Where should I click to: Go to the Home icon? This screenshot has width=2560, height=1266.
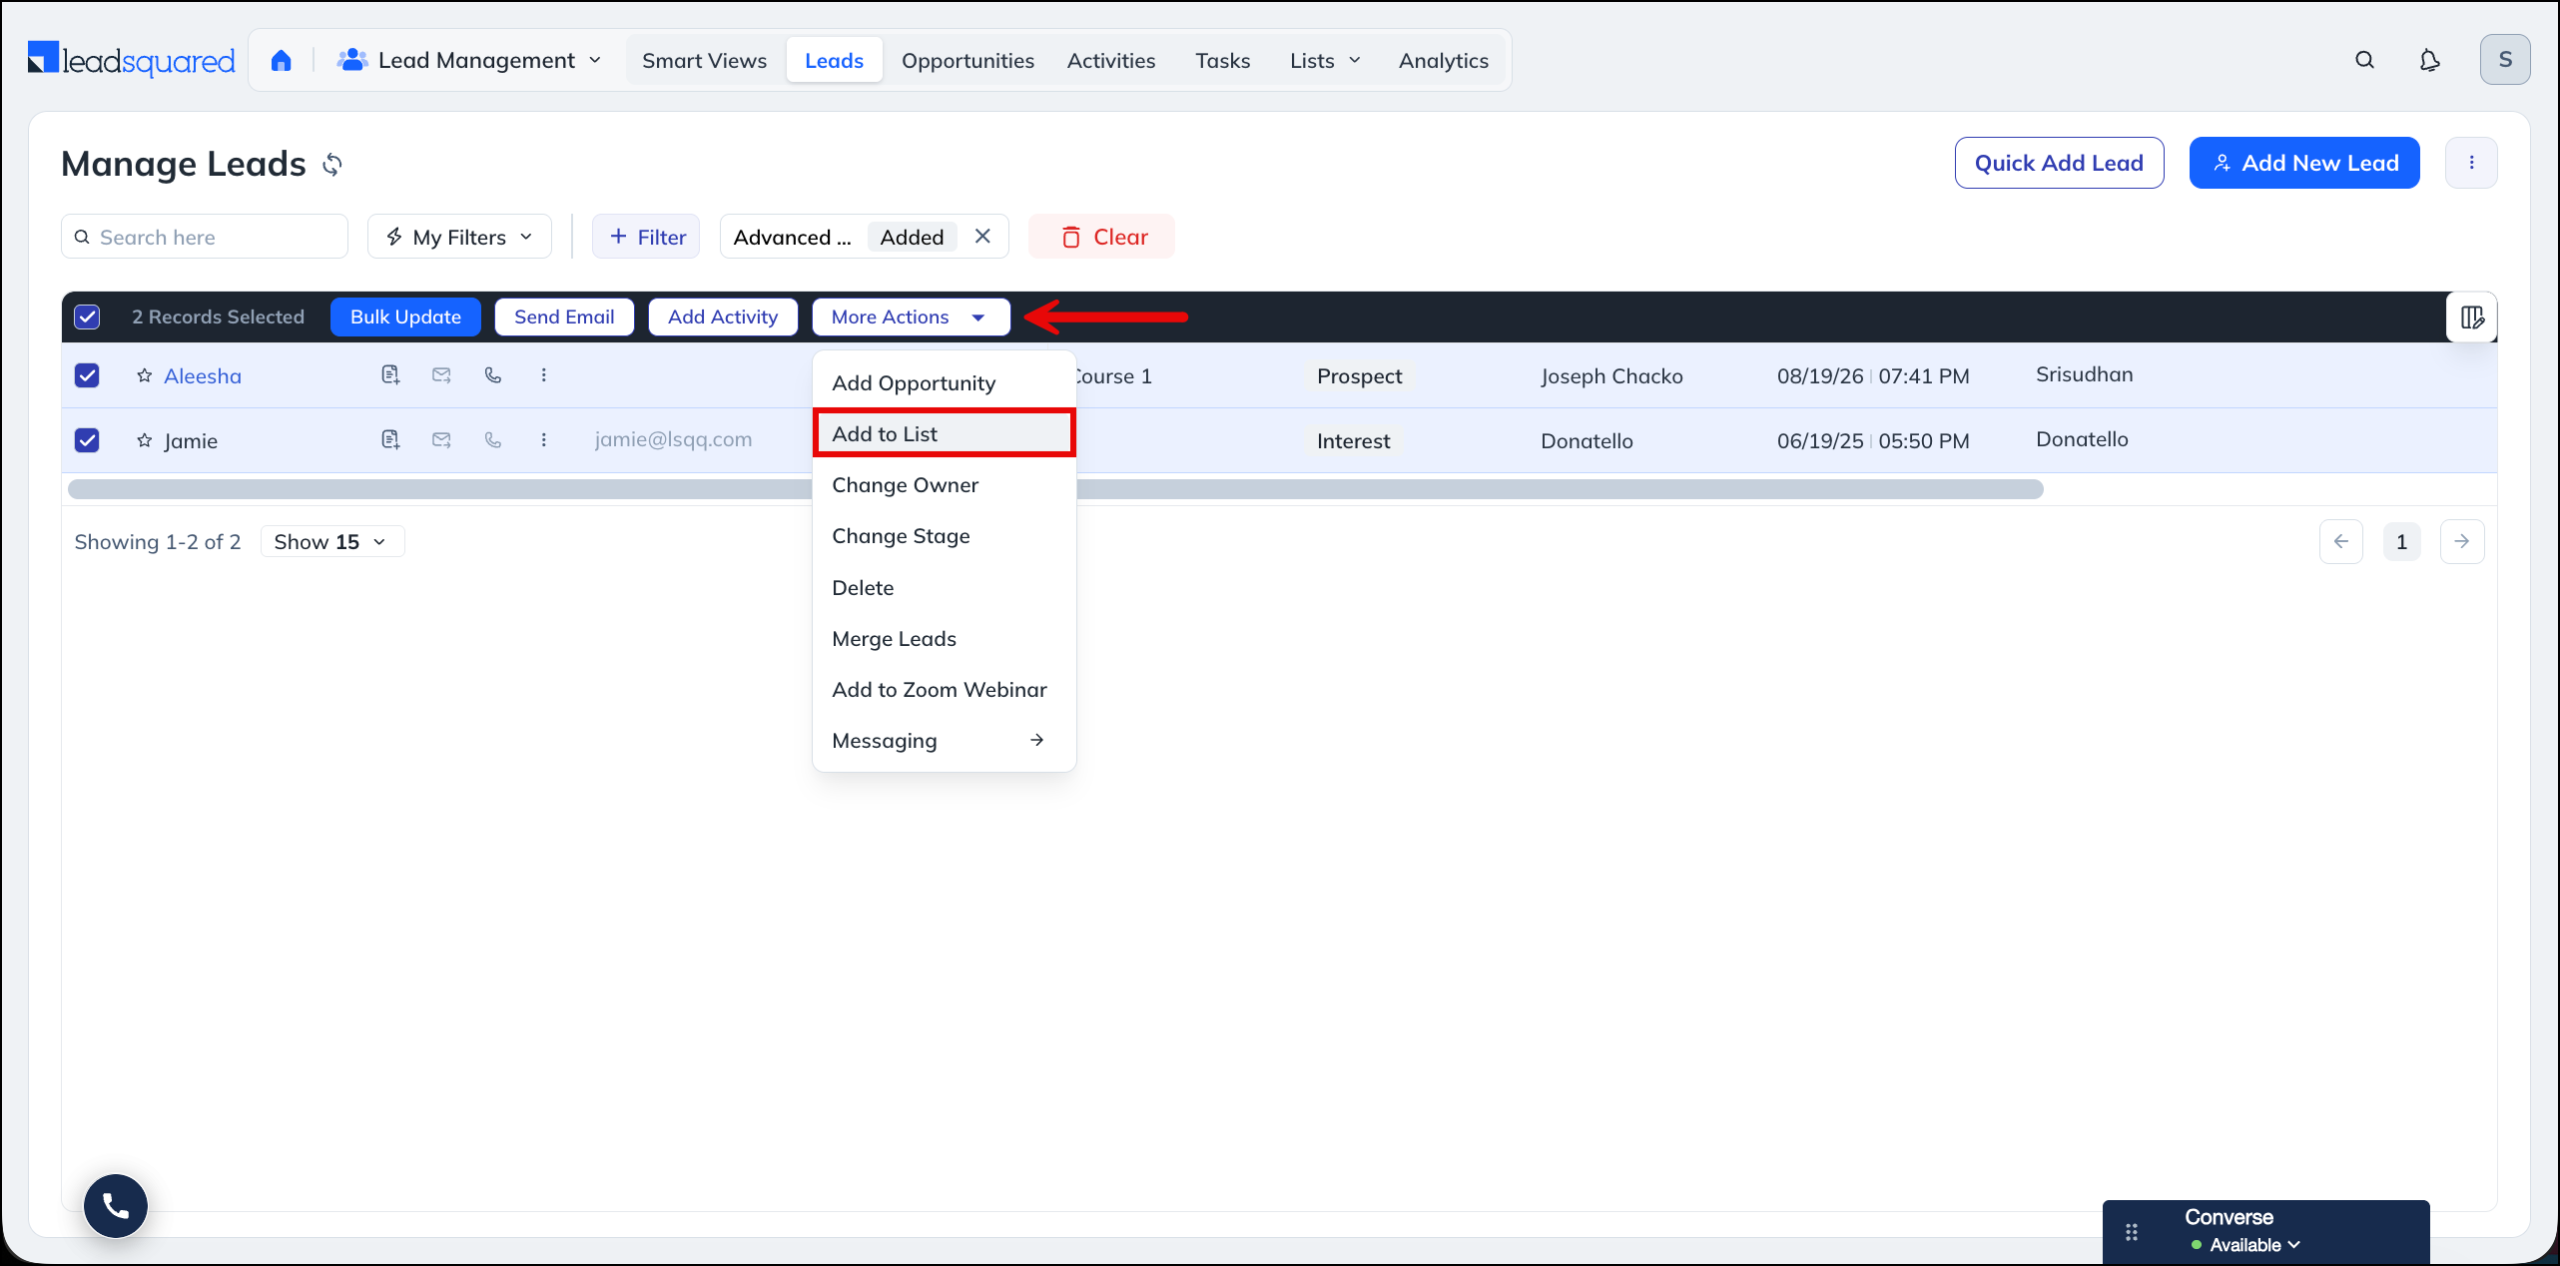click(x=281, y=61)
